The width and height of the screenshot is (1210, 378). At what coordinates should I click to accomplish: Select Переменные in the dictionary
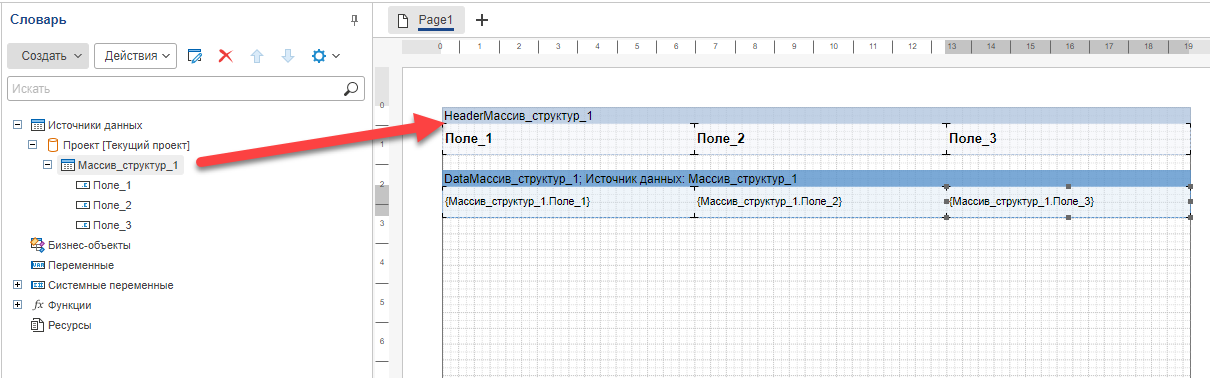[81, 265]
